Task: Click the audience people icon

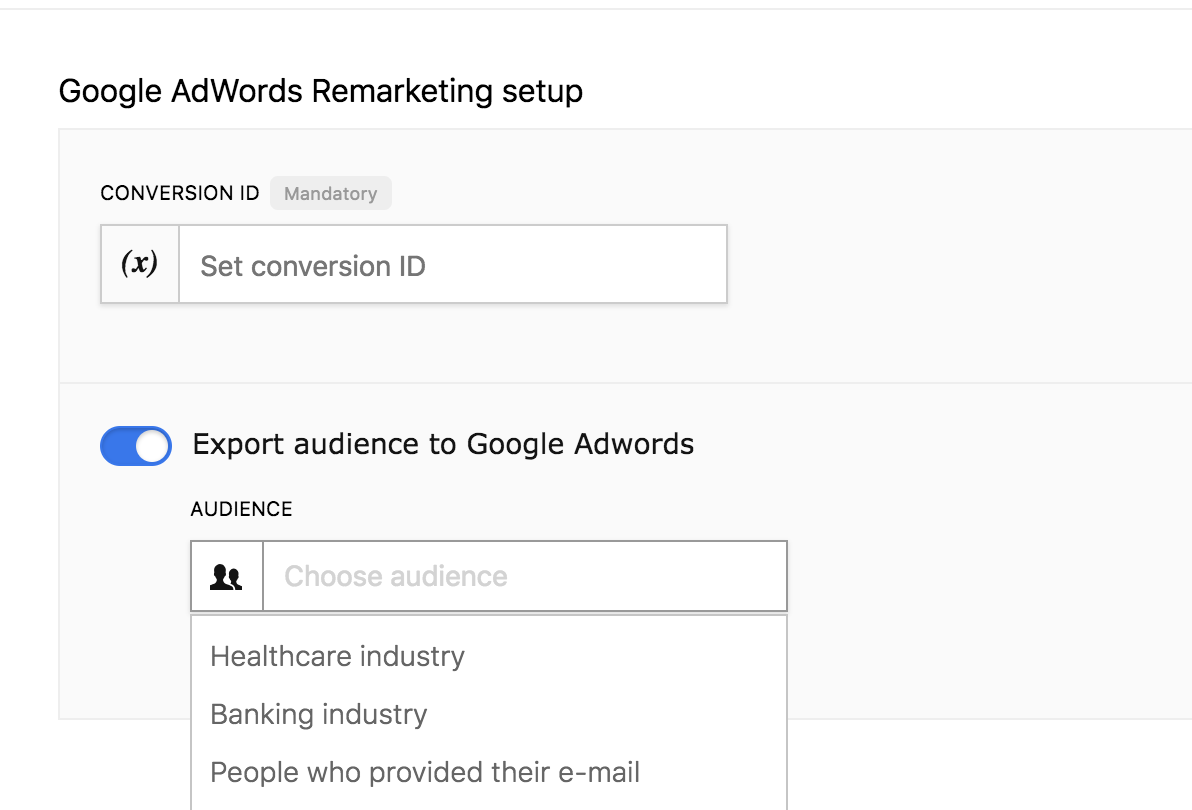Action: click(227, 576)
